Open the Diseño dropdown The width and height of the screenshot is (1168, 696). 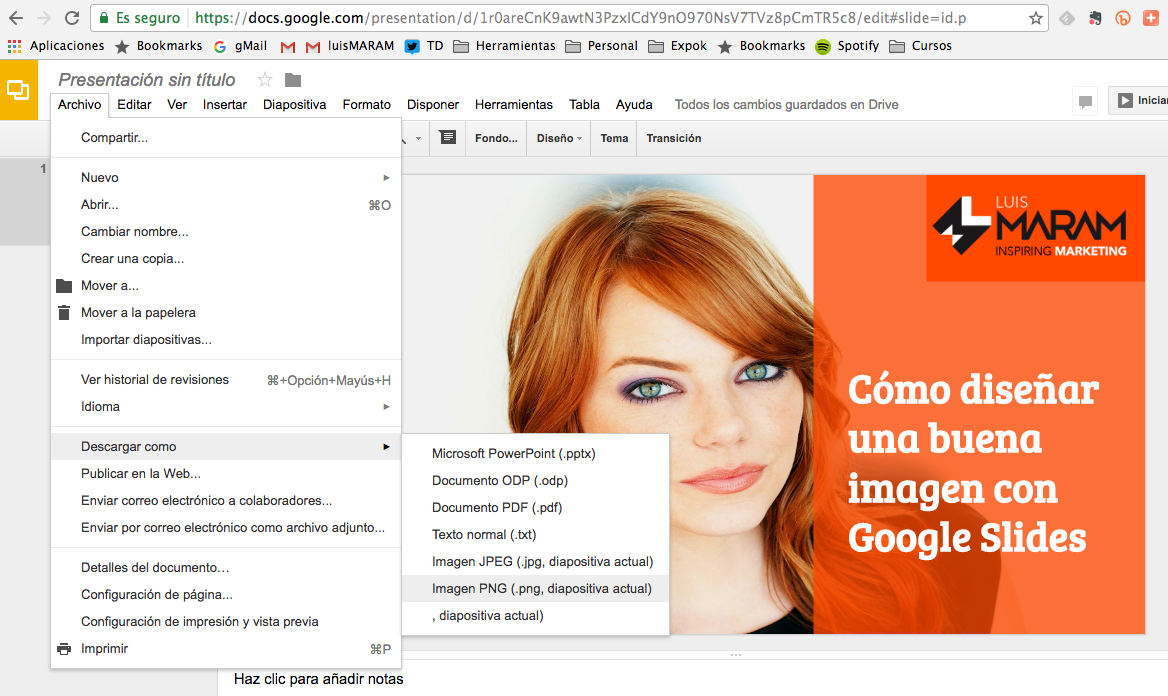pos(558,137)
